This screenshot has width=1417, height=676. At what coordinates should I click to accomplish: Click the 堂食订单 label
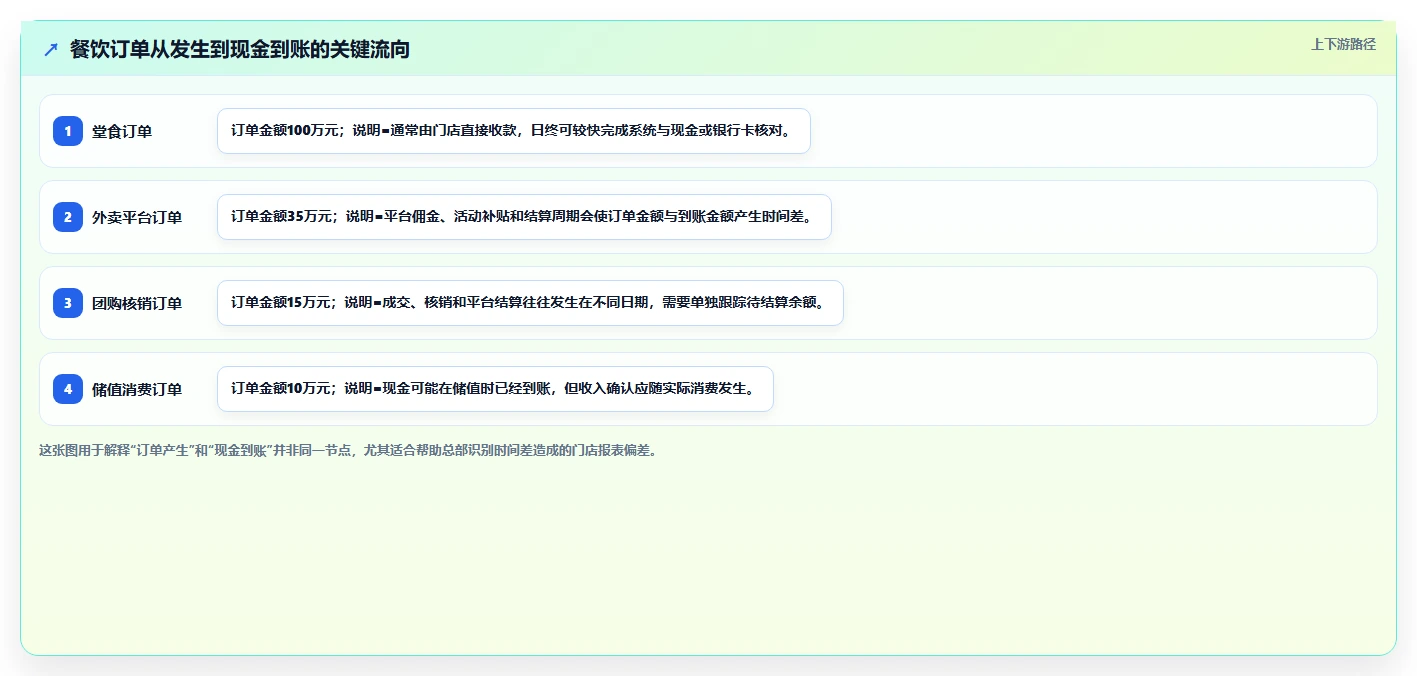pyautogui.click(x=122, y=131)
